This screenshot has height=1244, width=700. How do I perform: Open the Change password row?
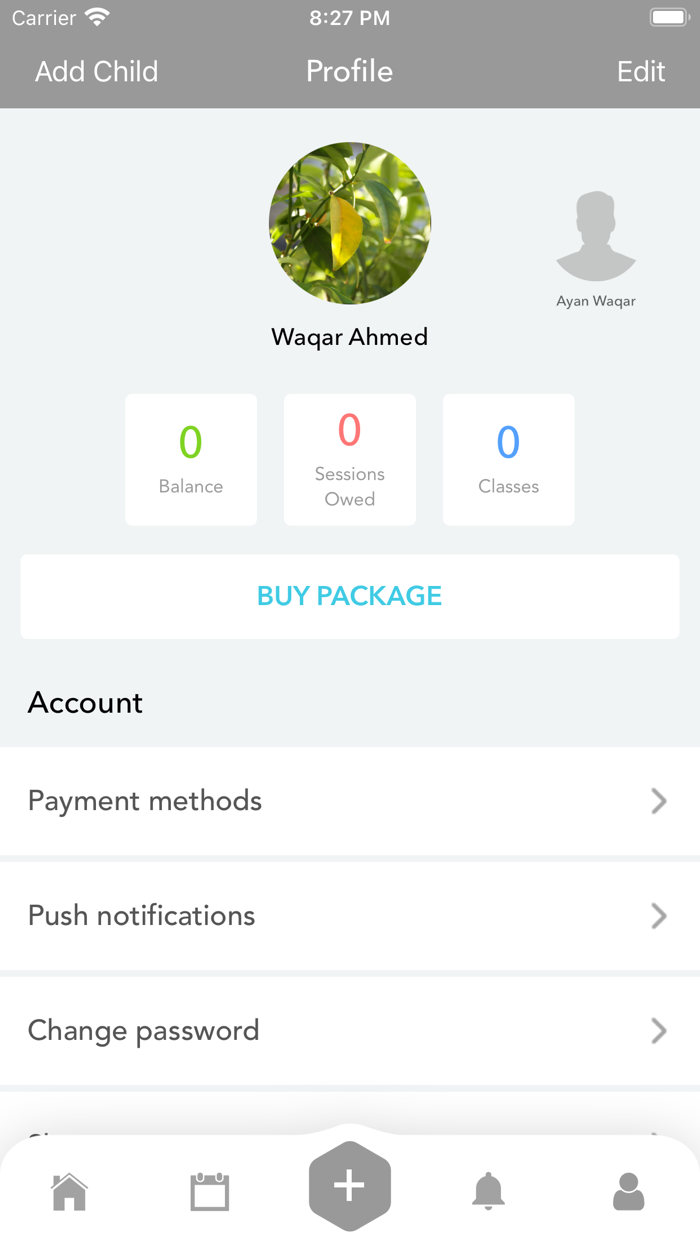[300, 1031]
